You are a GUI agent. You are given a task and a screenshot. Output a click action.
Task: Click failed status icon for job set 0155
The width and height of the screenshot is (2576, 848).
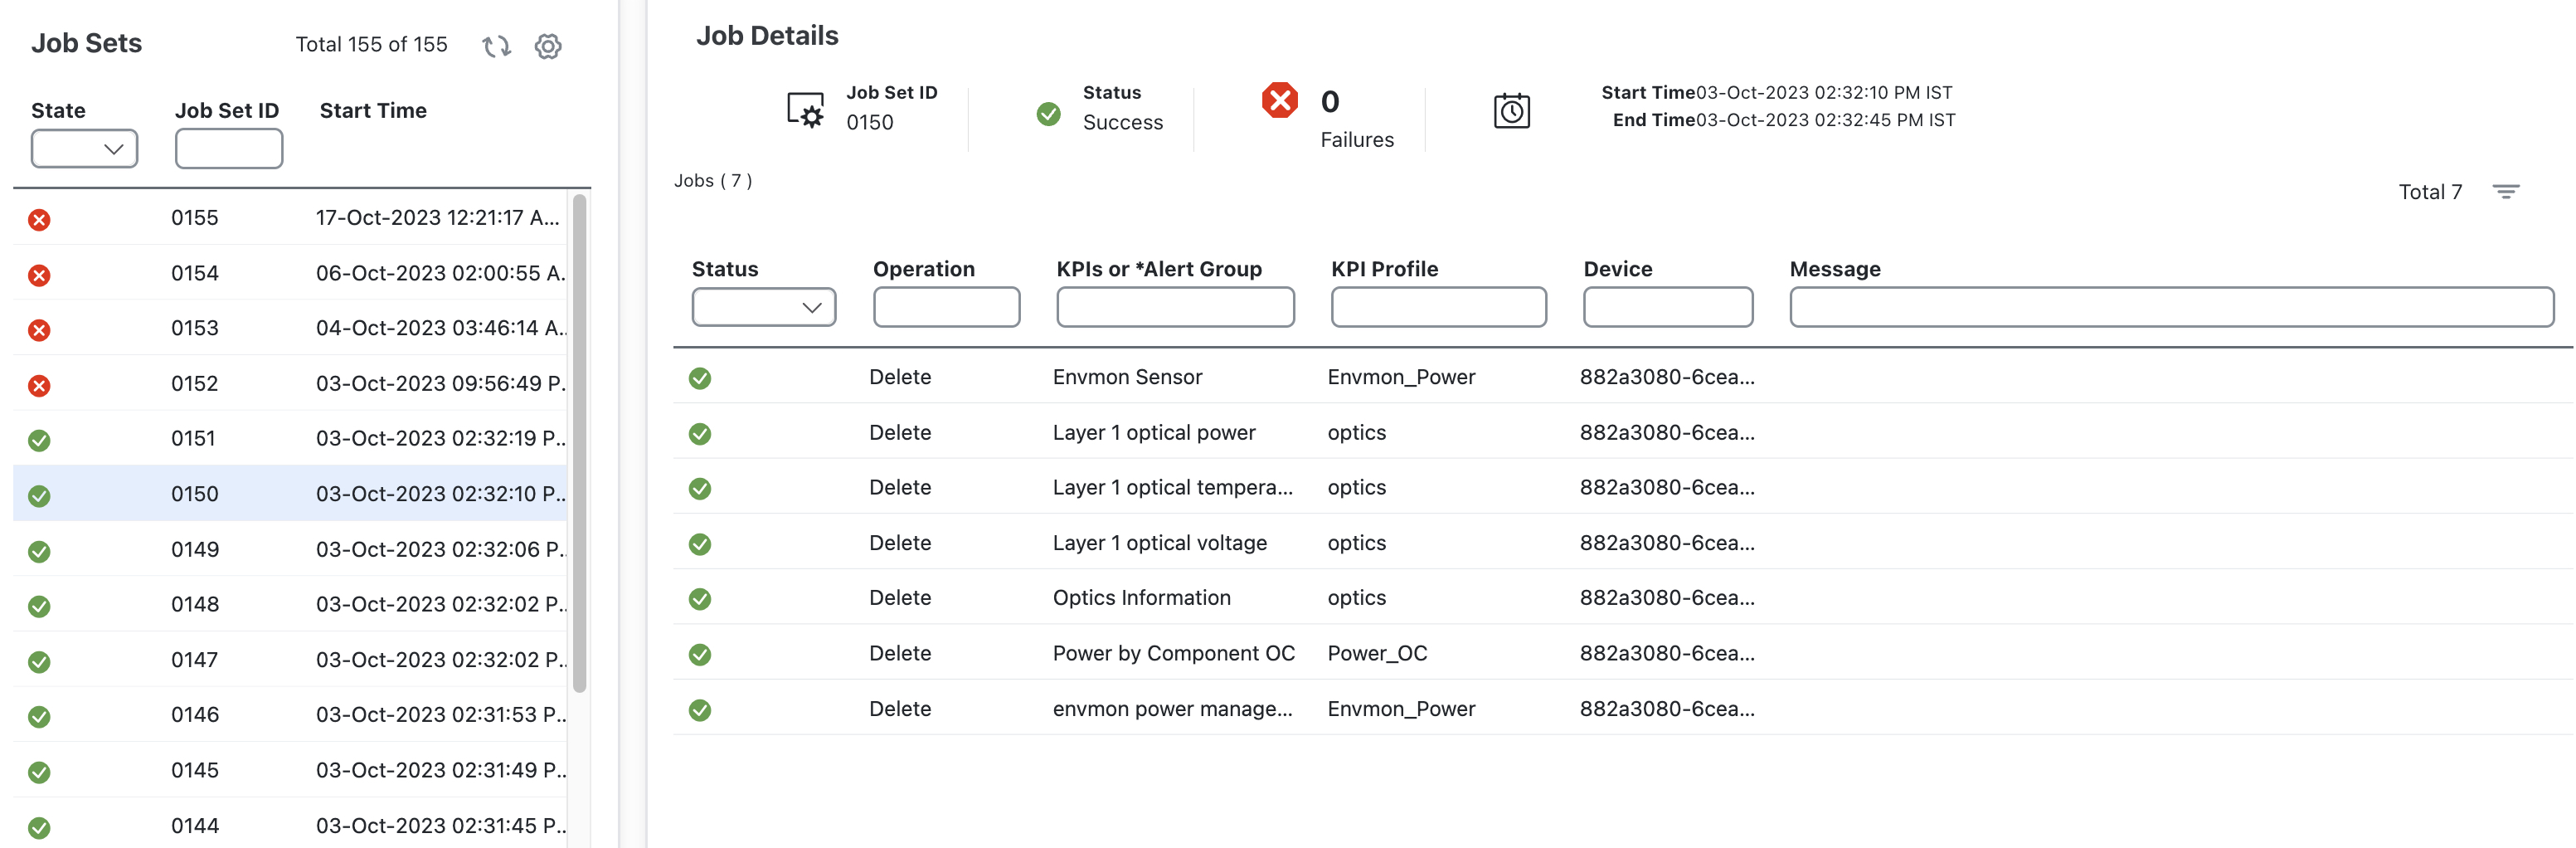pyautogui.click(x=39, y=220)
